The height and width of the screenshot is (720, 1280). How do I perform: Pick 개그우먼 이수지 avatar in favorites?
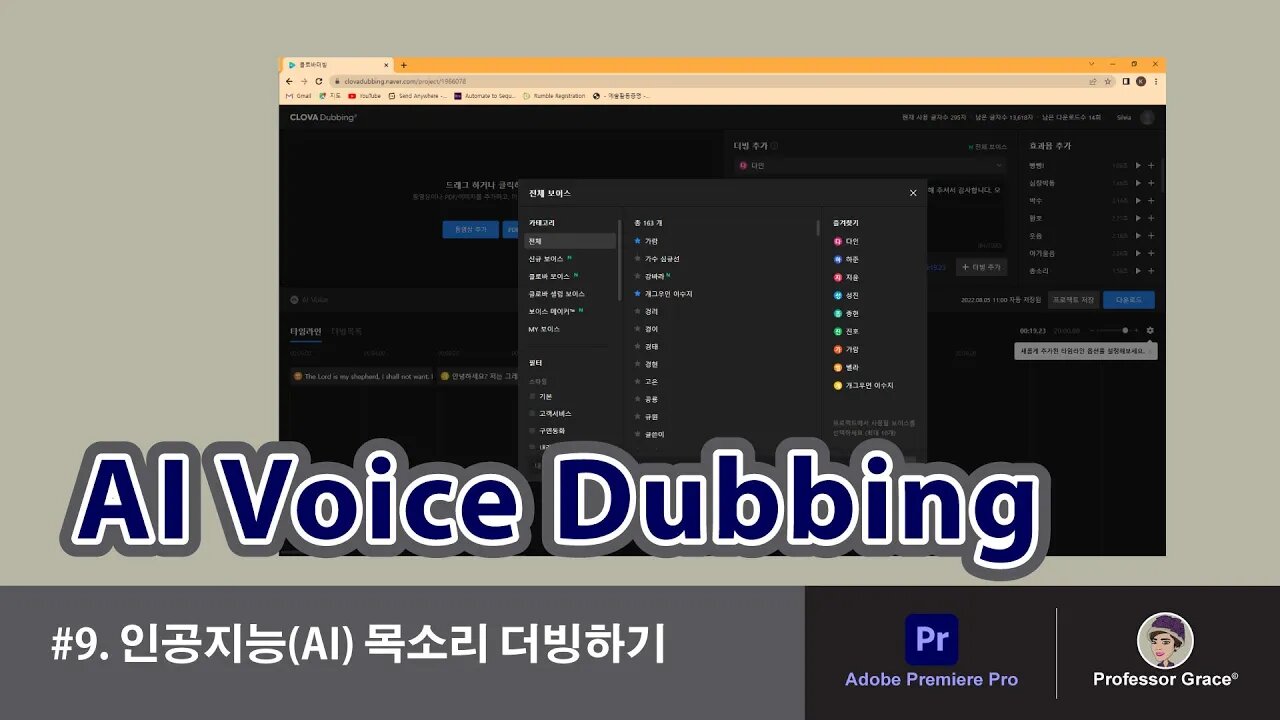point(838,385)
